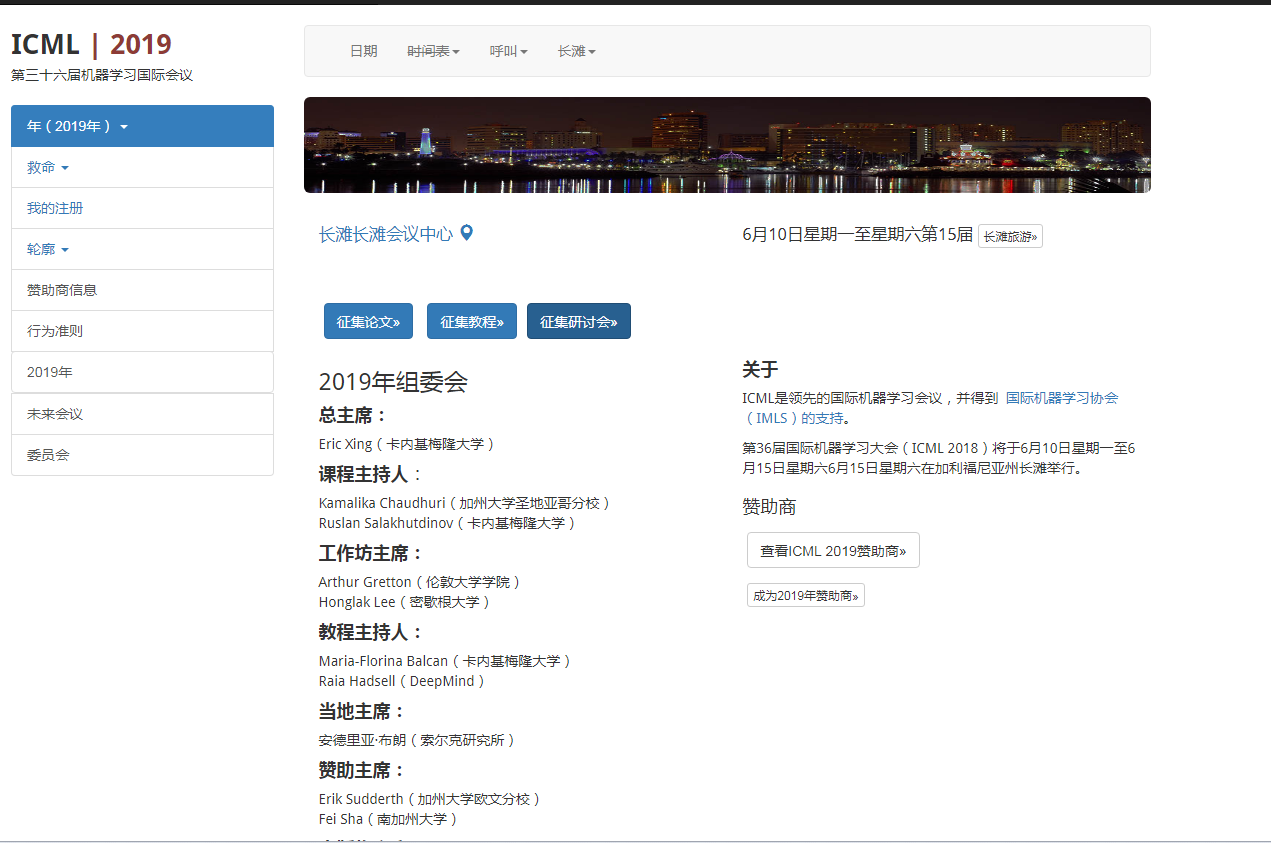Click the 6月10日星期一至星期六第15届 date text
The height and width of the screenshot is (843, 1271).
858,235
